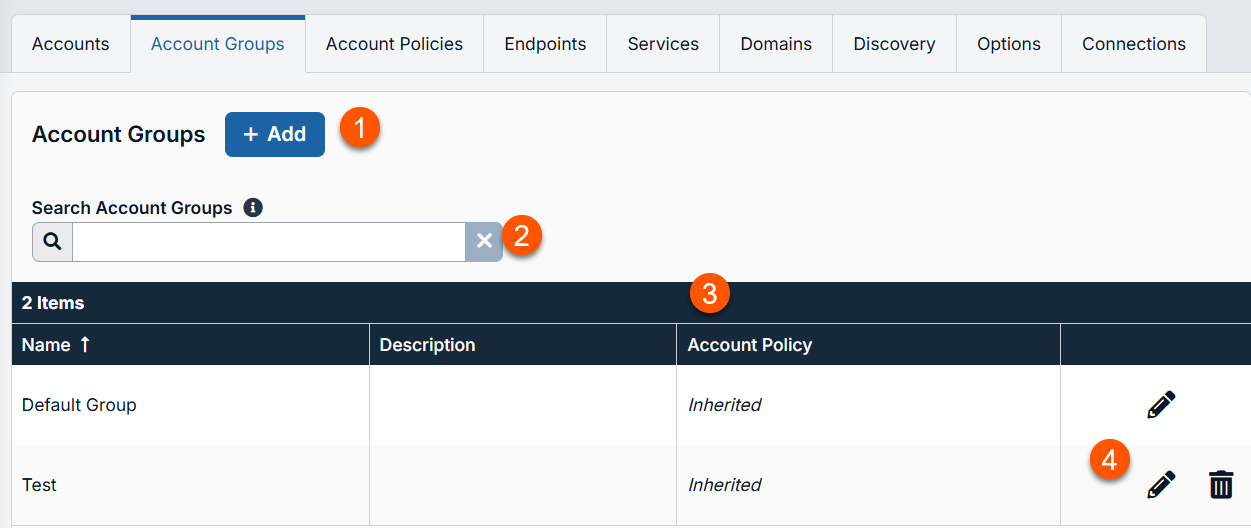
Task: Click the Add account group button
Action: (275, 135)
